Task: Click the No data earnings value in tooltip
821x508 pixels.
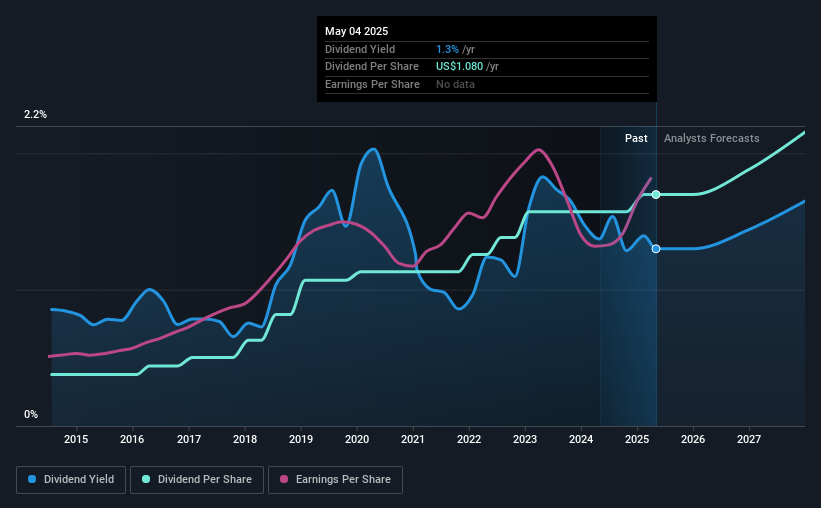Action: tap(455, 84)
